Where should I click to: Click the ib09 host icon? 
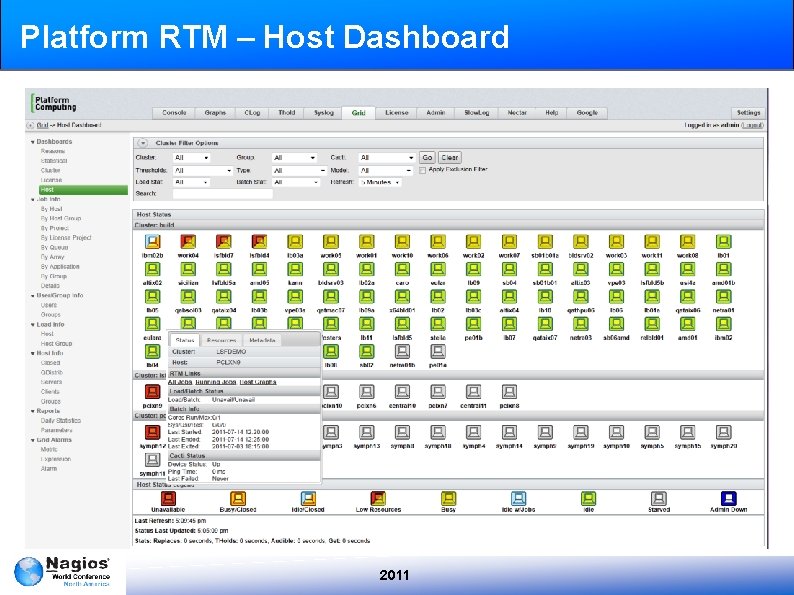click(x=473, y=269)
